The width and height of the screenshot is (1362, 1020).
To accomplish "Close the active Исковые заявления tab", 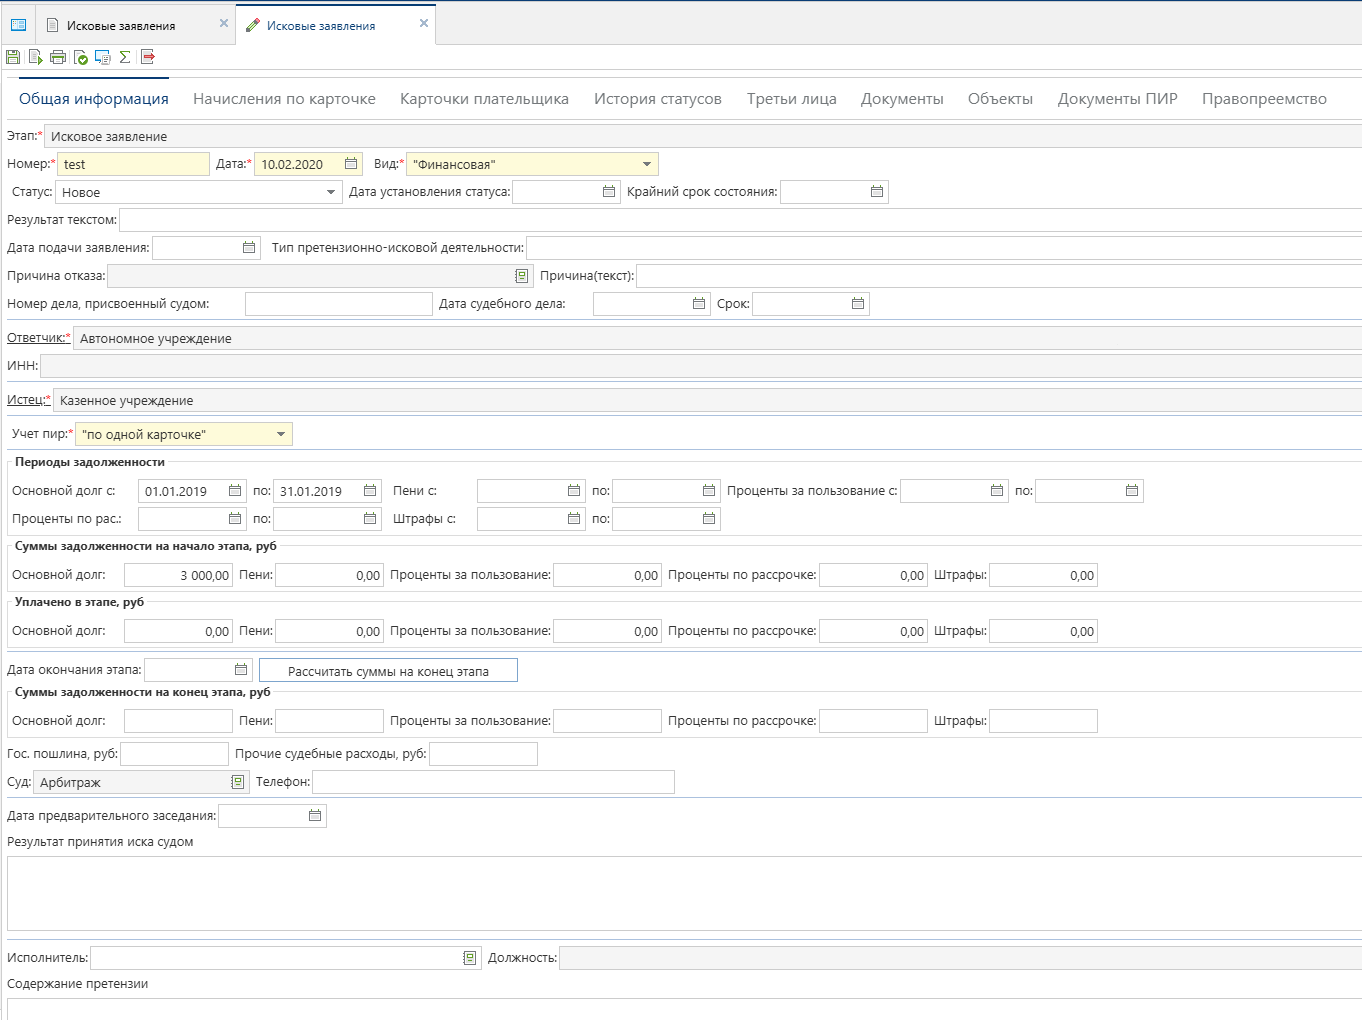I will (x=424, y=23).
